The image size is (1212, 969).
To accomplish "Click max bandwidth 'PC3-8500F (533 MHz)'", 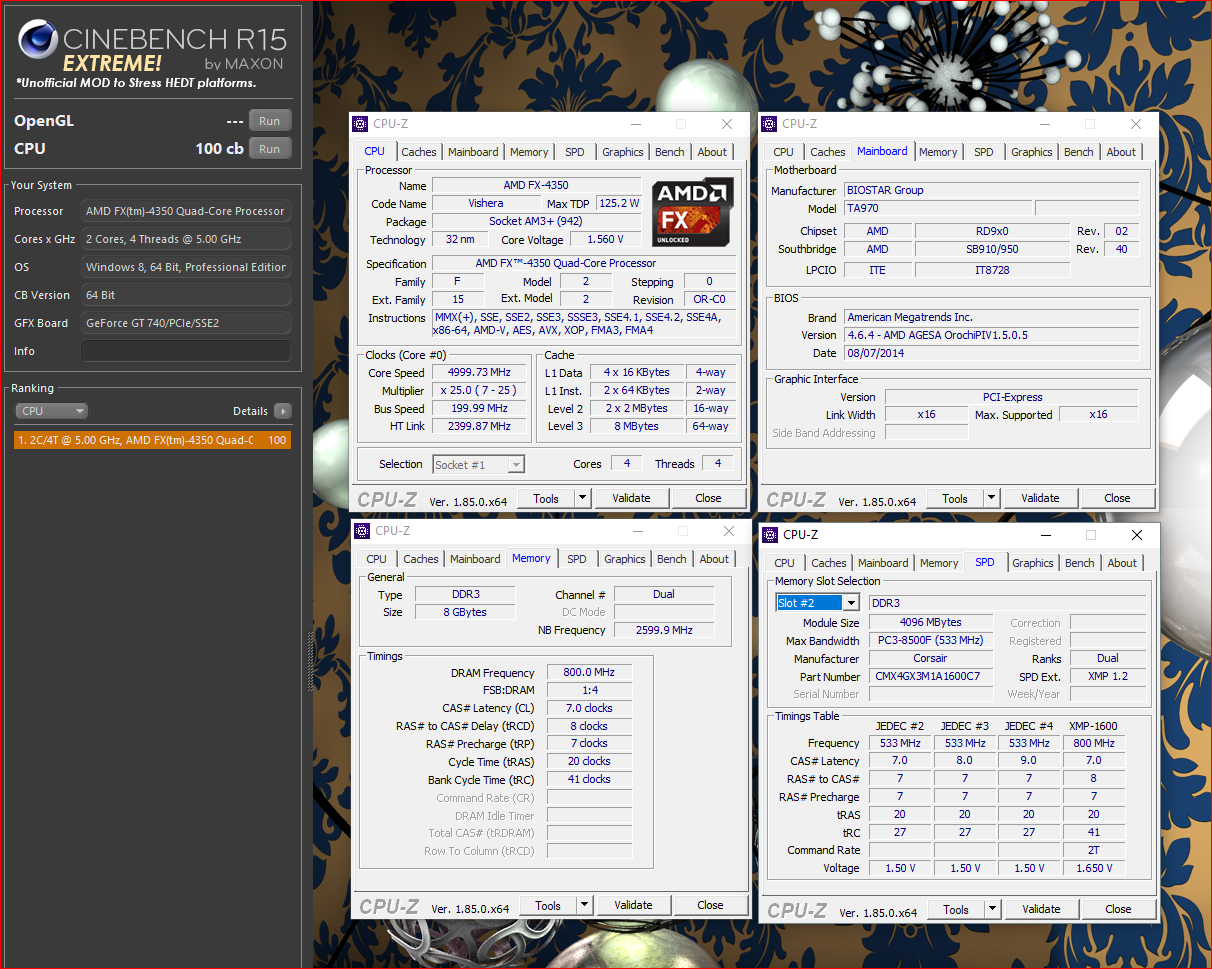I will point(930,640).
